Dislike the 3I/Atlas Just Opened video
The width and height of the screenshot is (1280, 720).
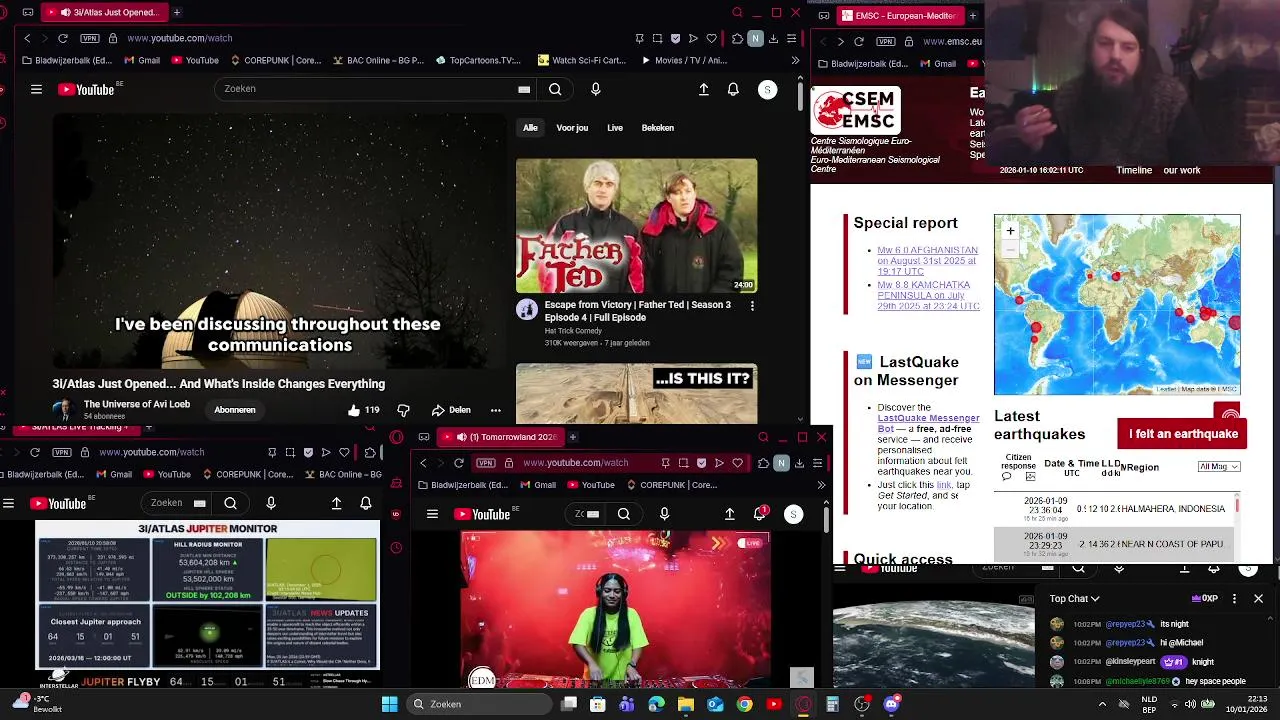point(403,410)
